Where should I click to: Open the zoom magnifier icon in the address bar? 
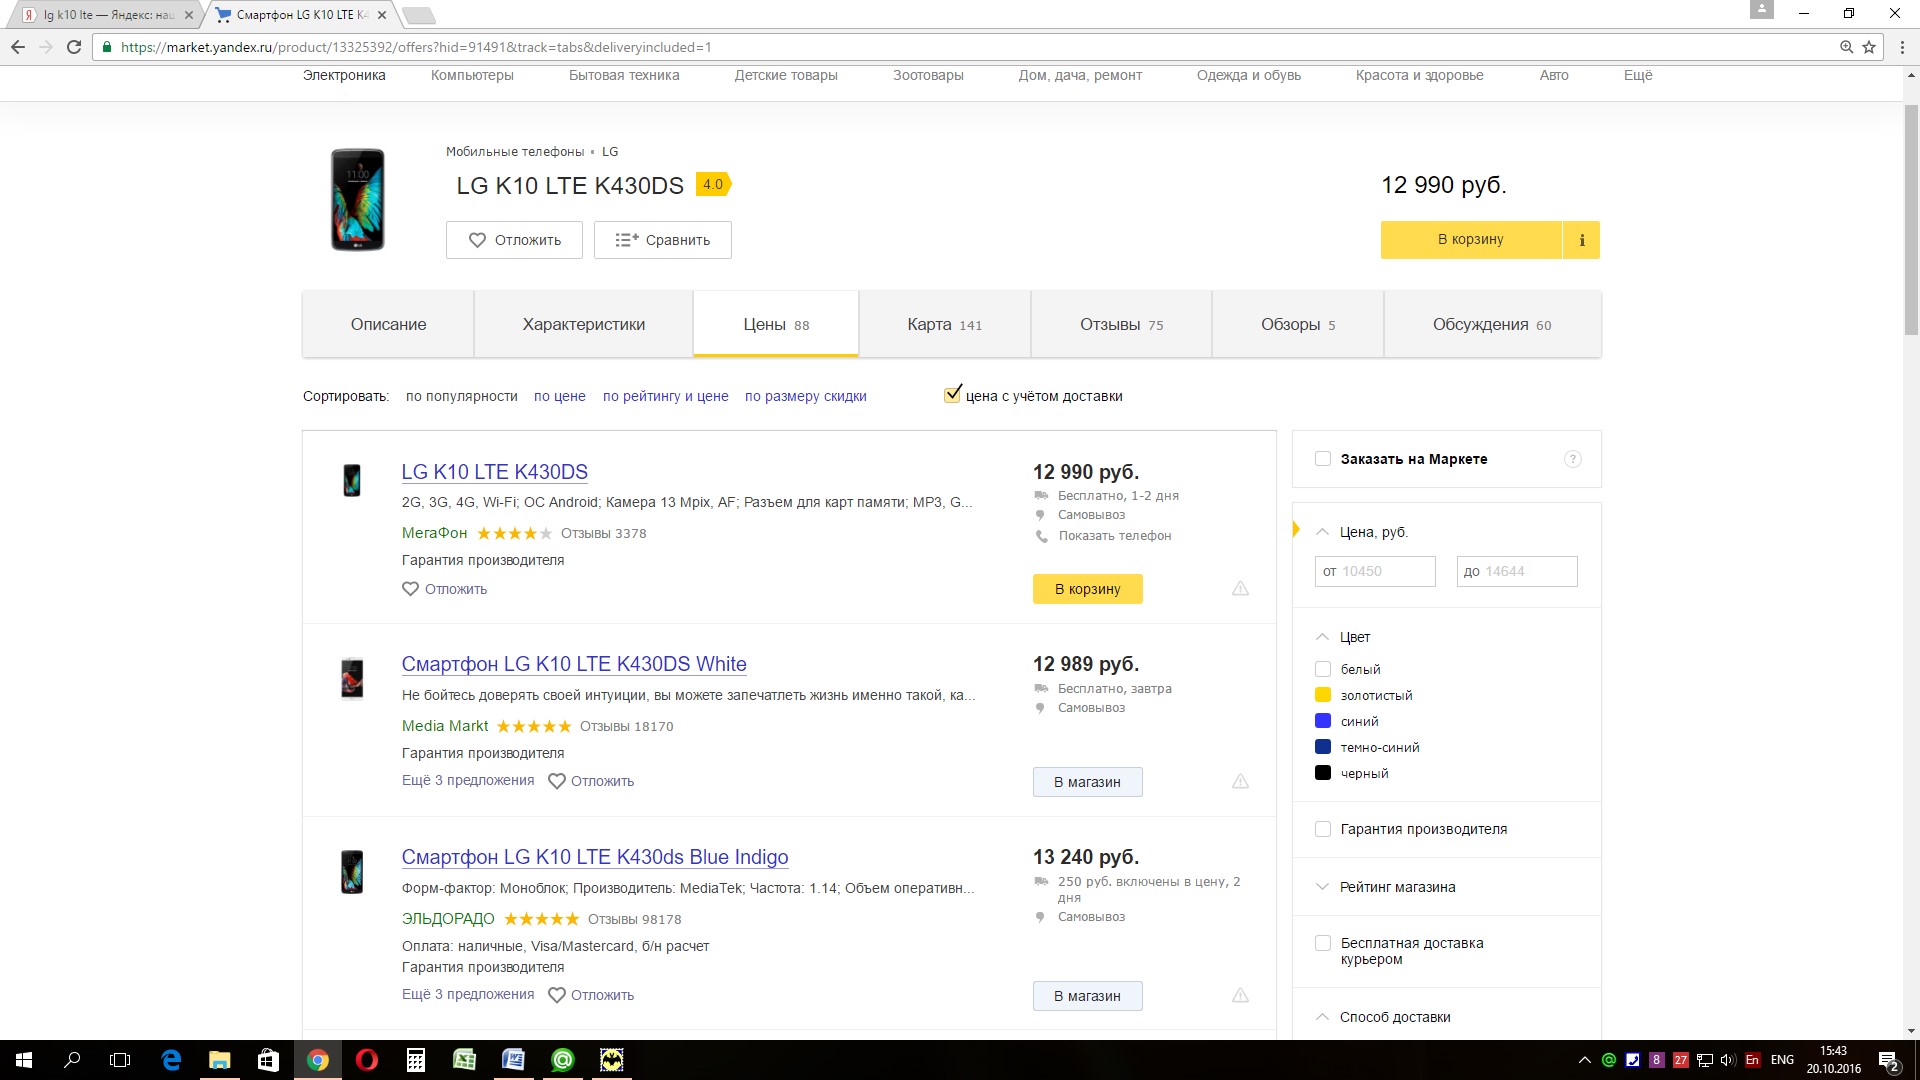pos(1846,47)
